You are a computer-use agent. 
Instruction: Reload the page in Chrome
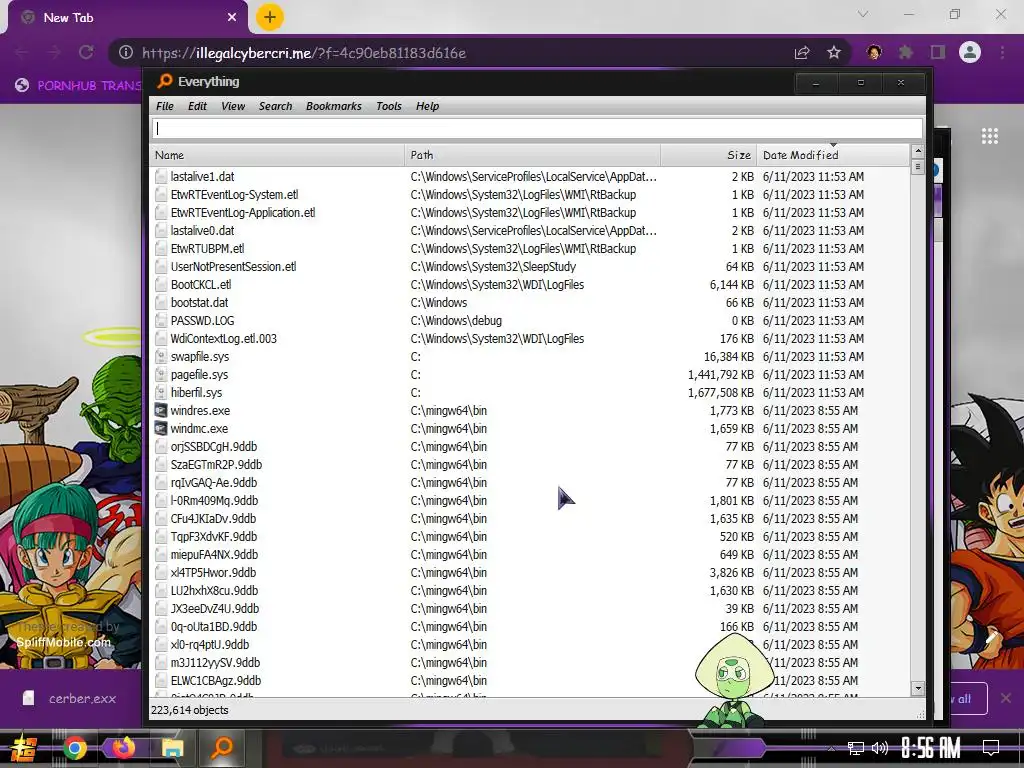(86, 52)
